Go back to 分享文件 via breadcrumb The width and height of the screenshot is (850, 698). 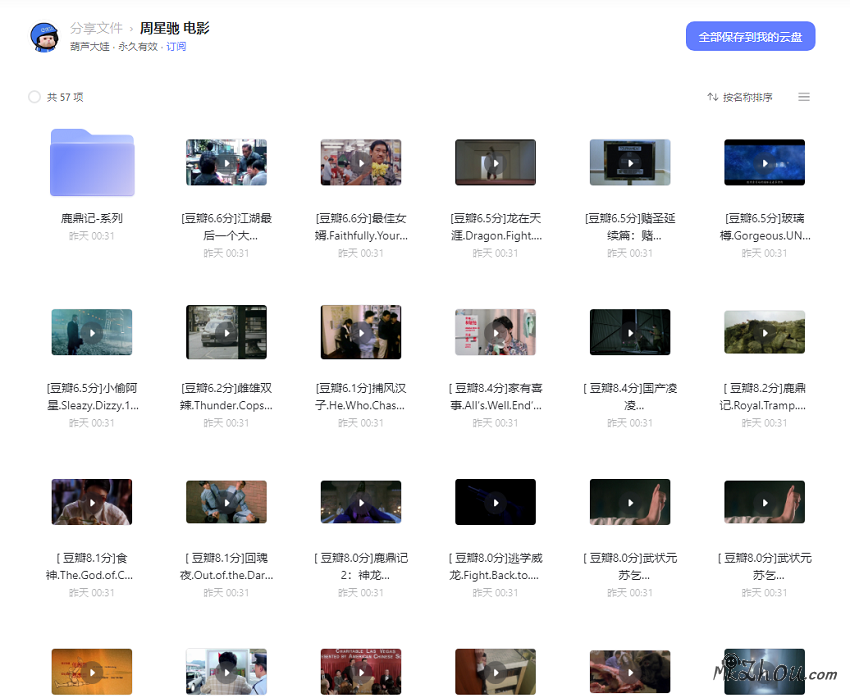pos(97,28)
